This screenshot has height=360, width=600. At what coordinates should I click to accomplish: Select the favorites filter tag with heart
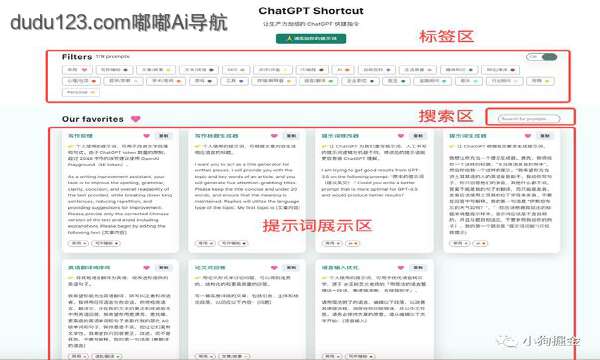77,70
